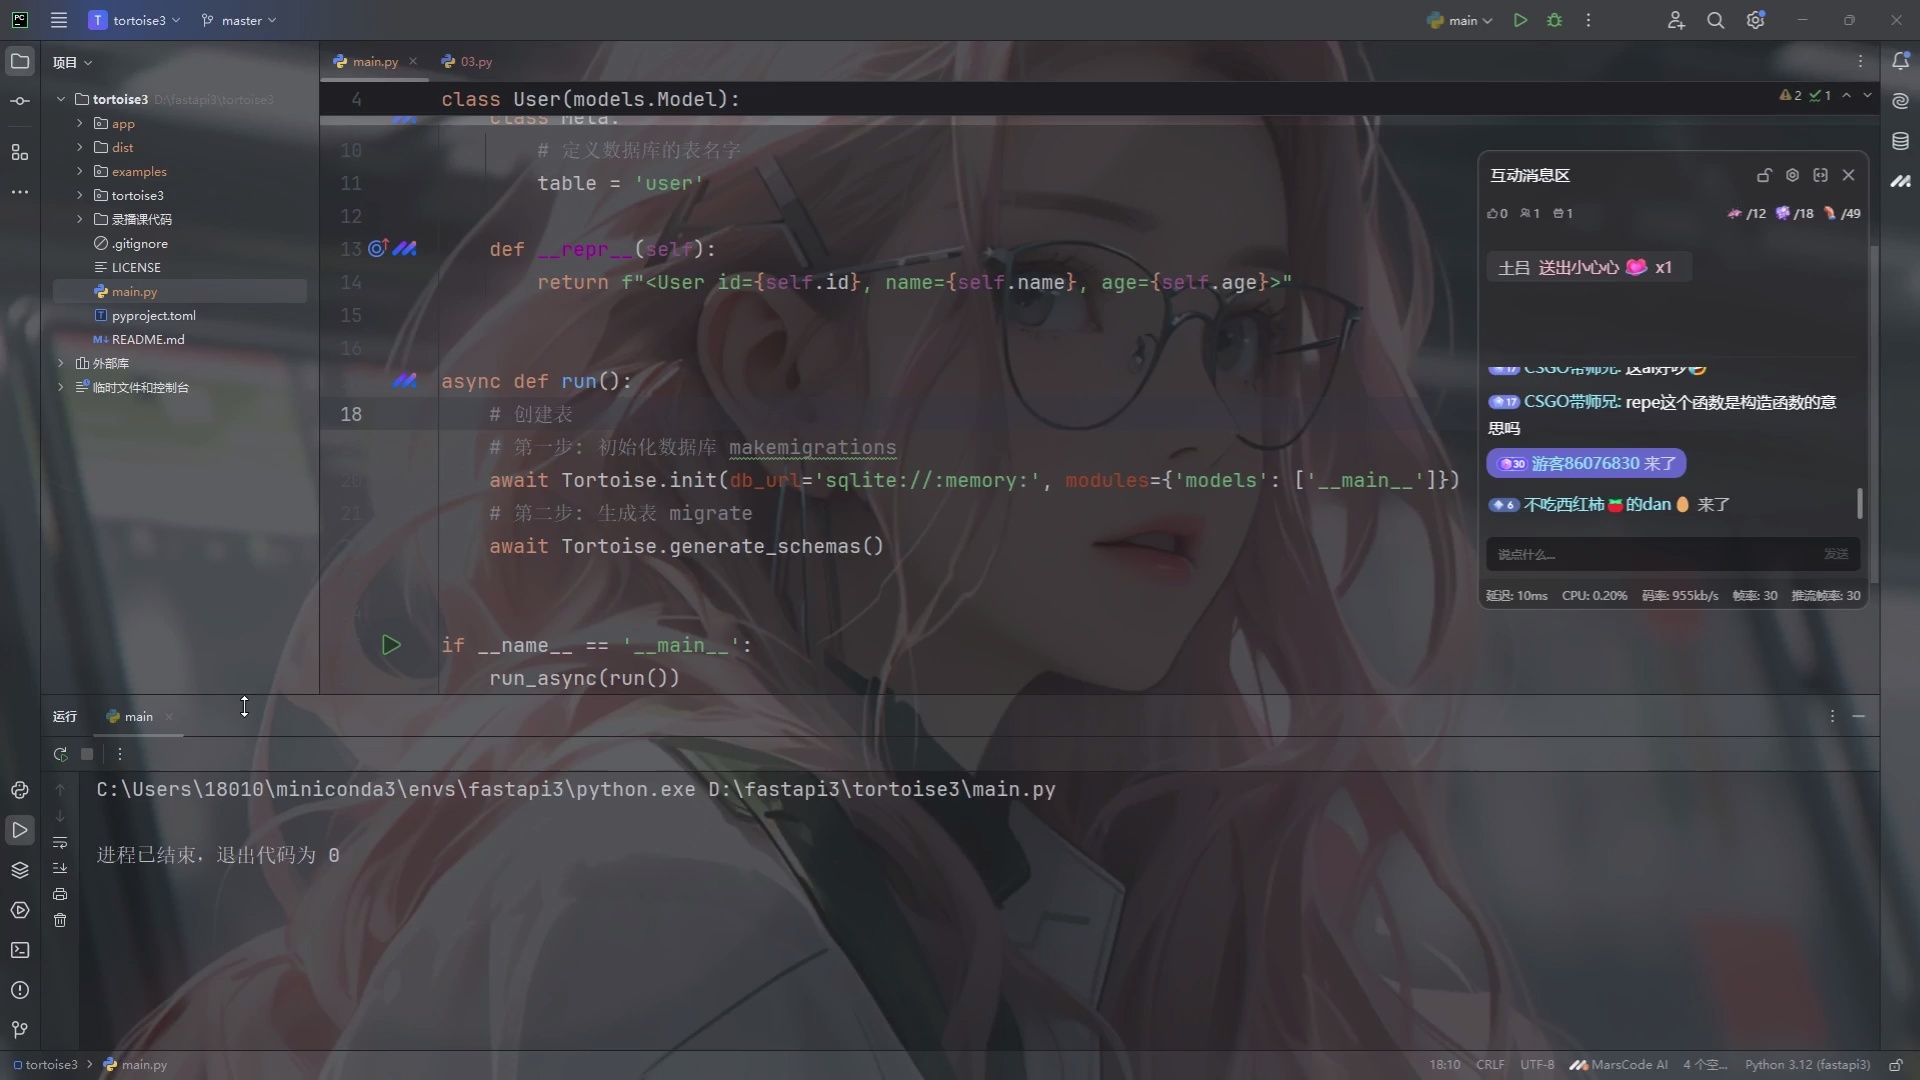Unlock the 互动消息区 panel with the lock toggle
1920x1080 pixels.
pos(1764,175)
